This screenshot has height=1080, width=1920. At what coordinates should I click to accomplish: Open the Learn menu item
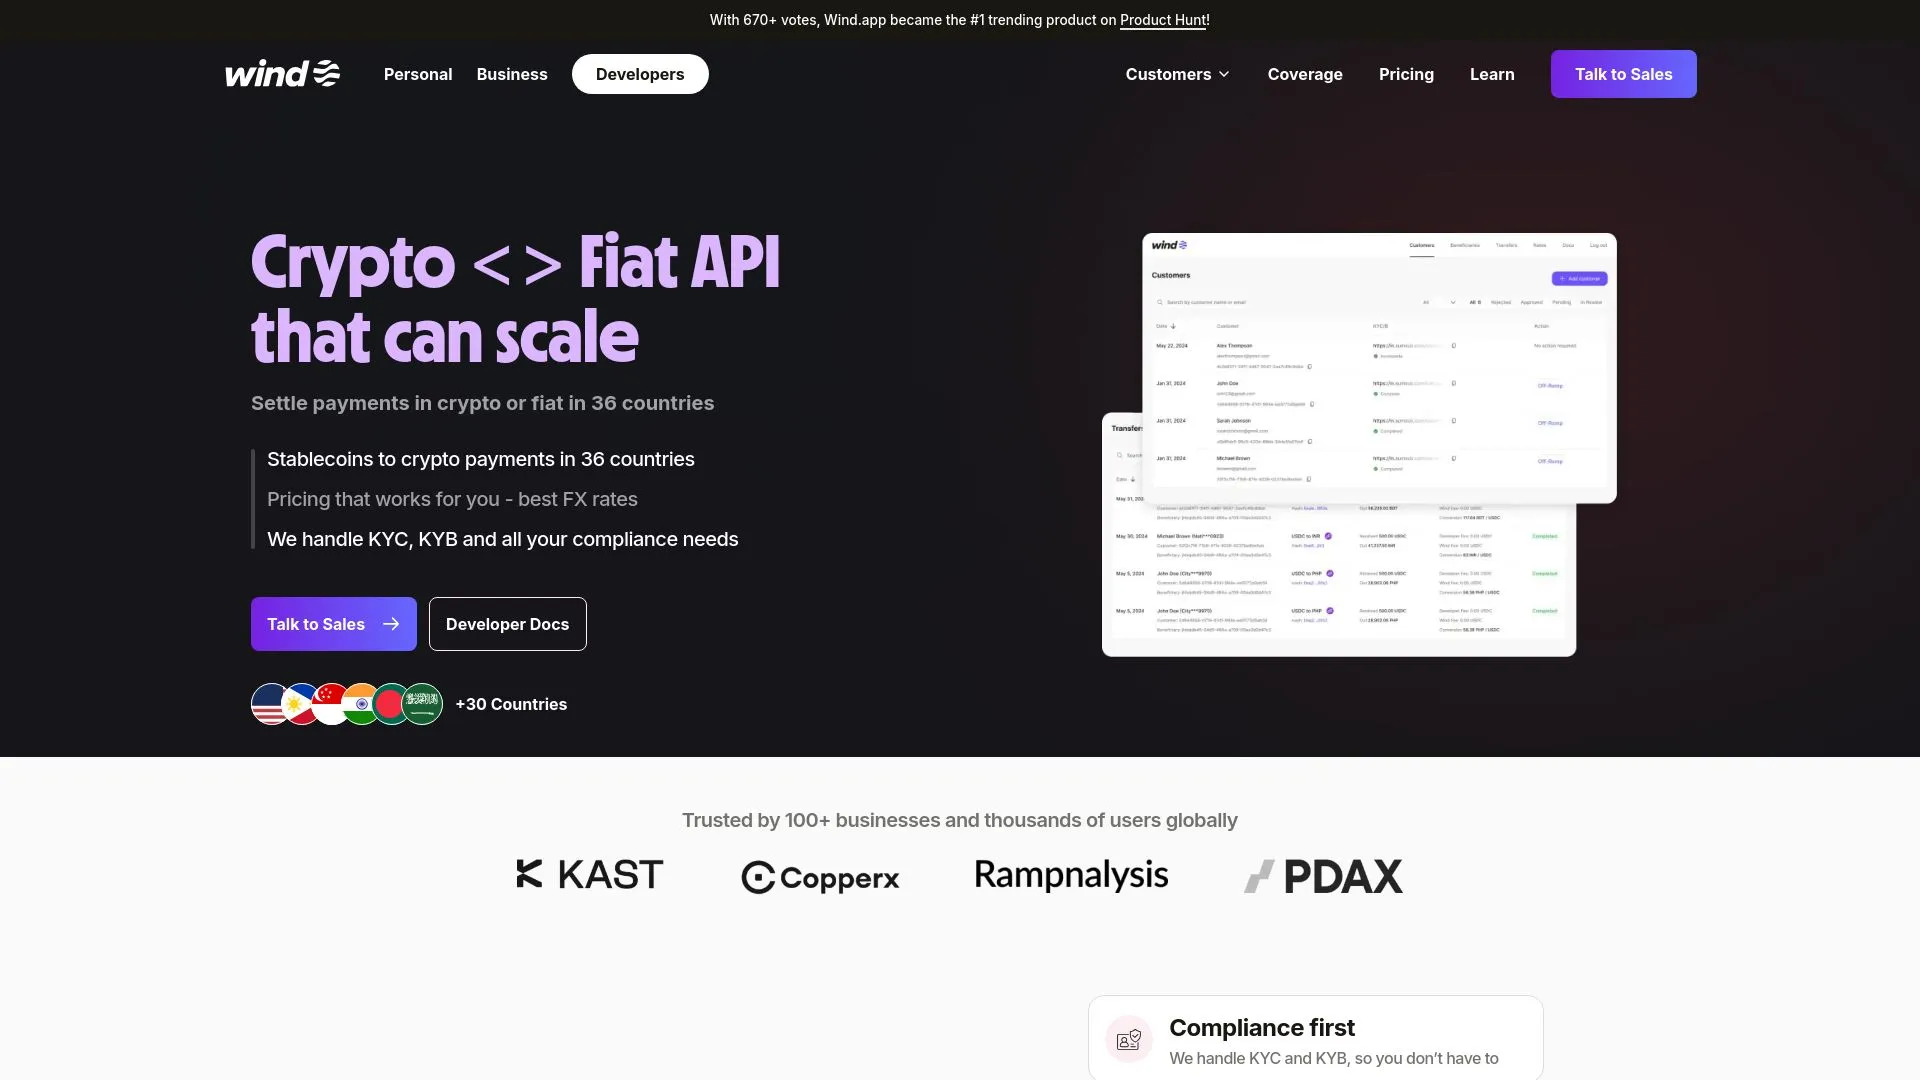pos(1492,74)
